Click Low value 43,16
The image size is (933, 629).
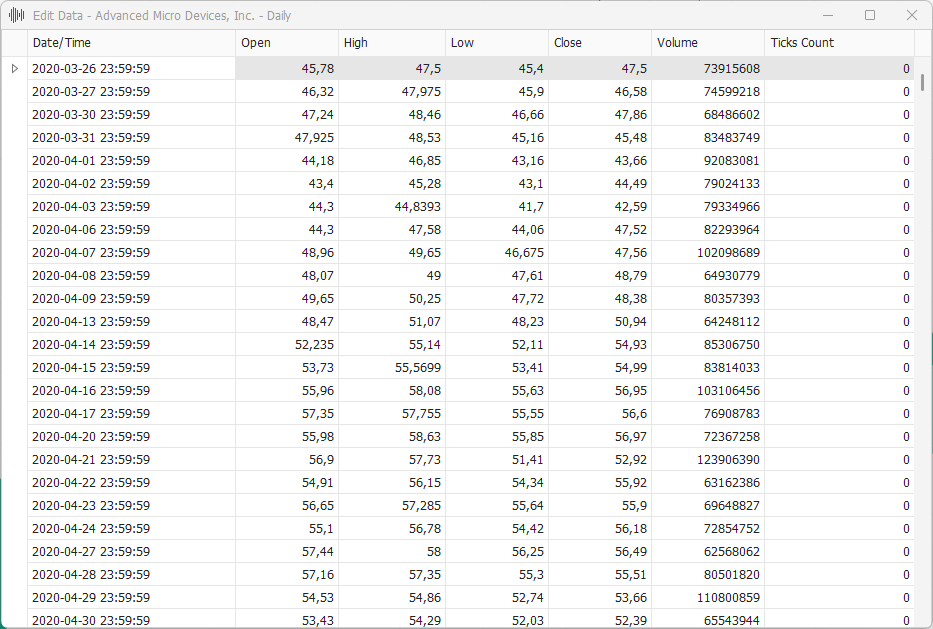tap(497, 161)
